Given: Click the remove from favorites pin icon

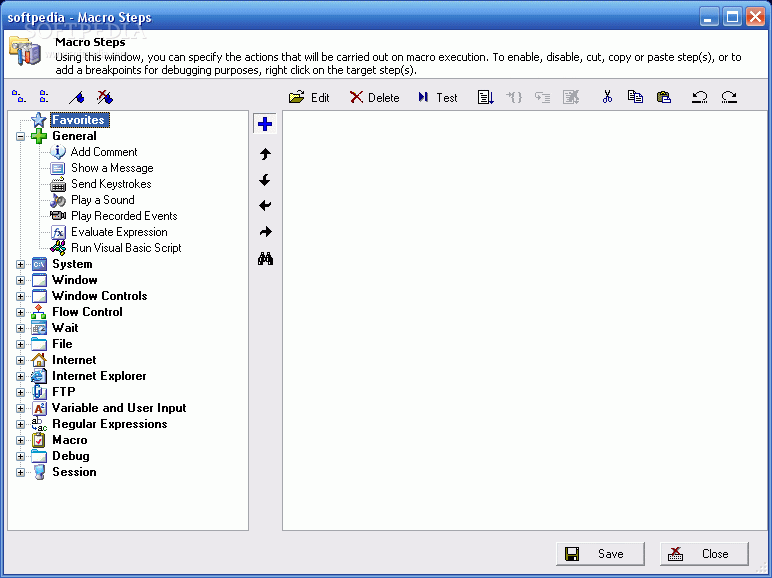Looking at the screenshot, I should tap(105, 97).
